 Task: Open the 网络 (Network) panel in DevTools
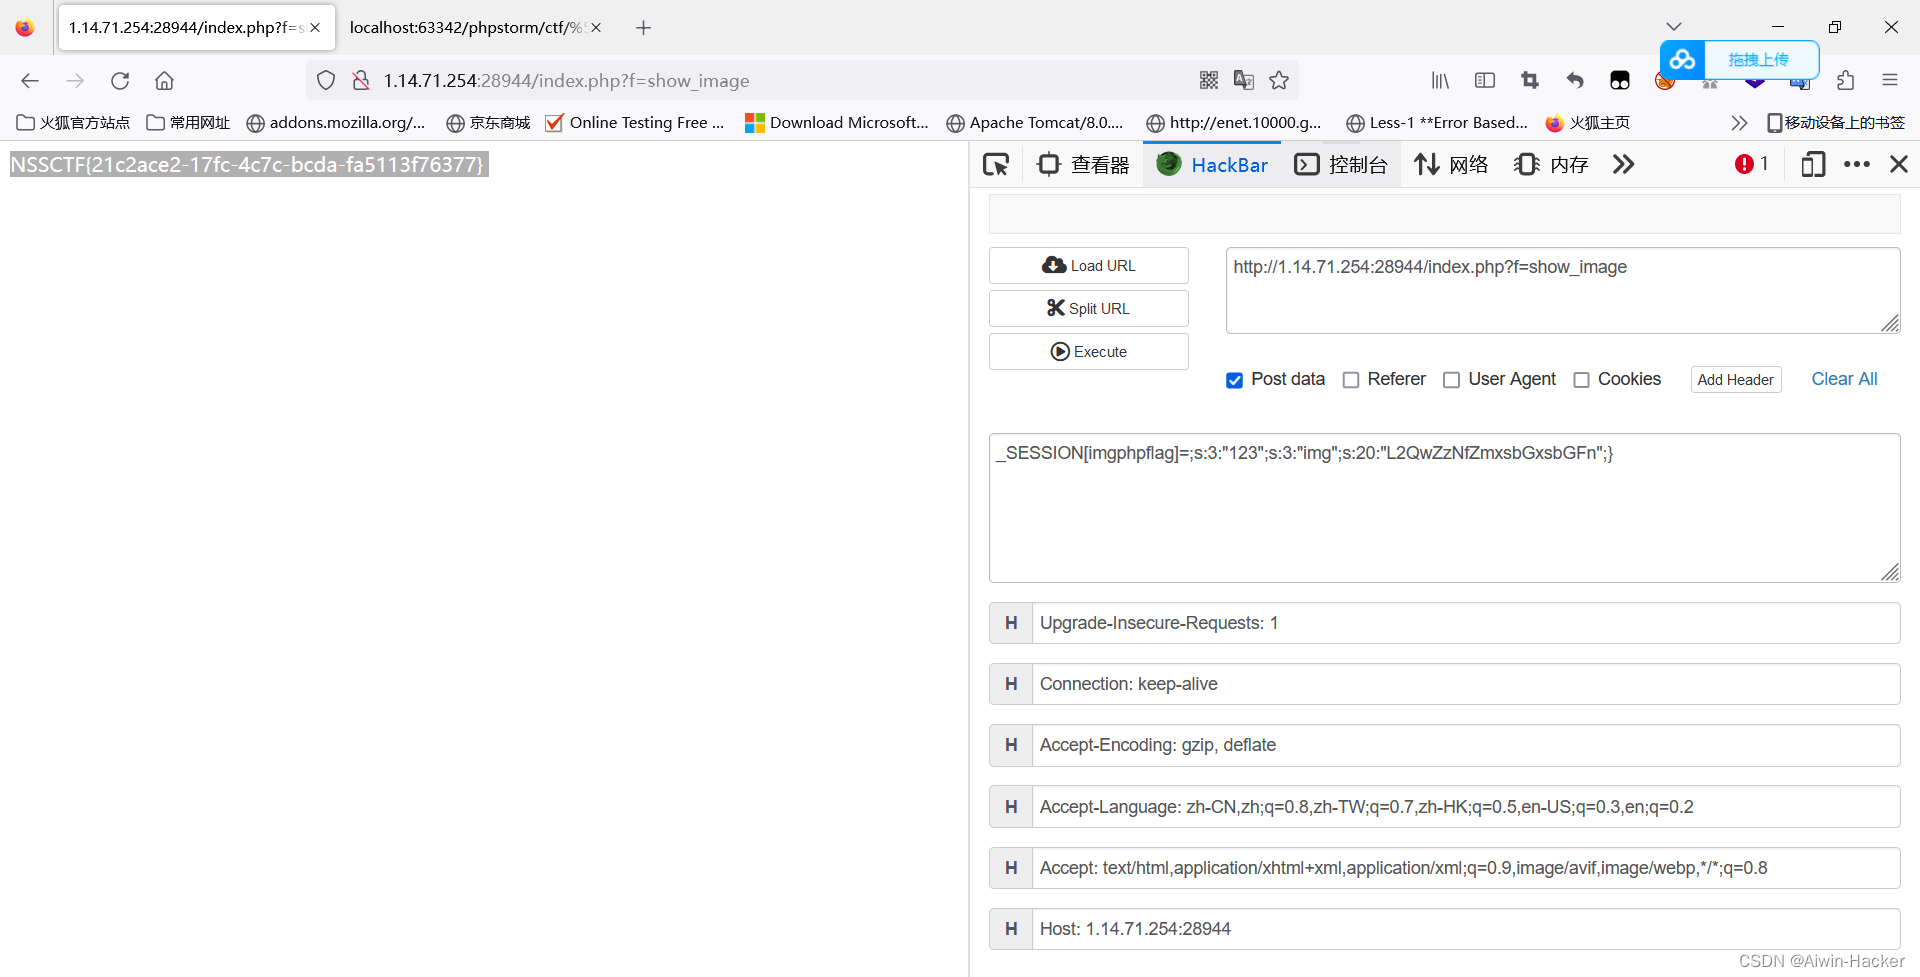(x=1452, y=164)
